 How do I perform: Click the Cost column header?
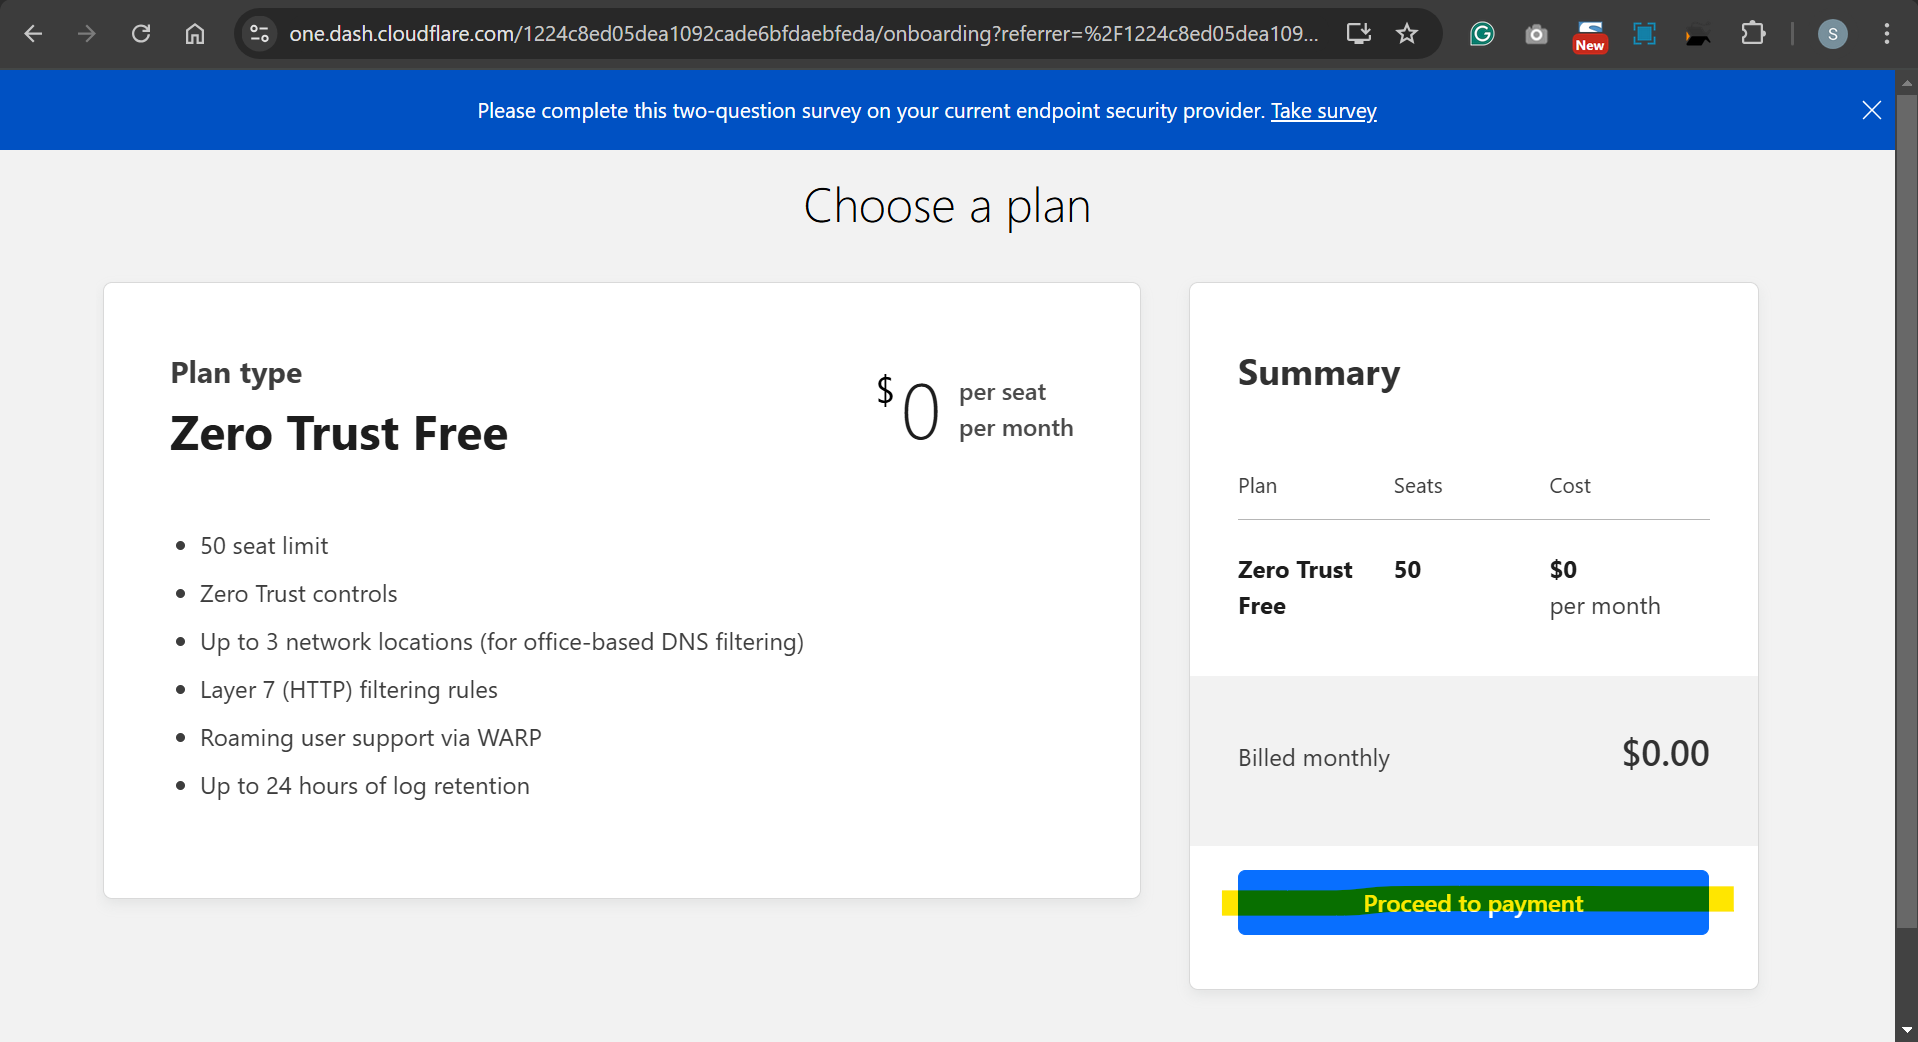[x=1570, y=486]
